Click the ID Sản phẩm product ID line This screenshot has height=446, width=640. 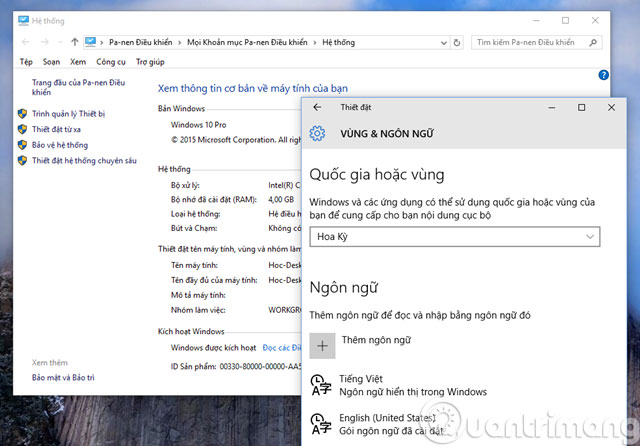point(236,366)
